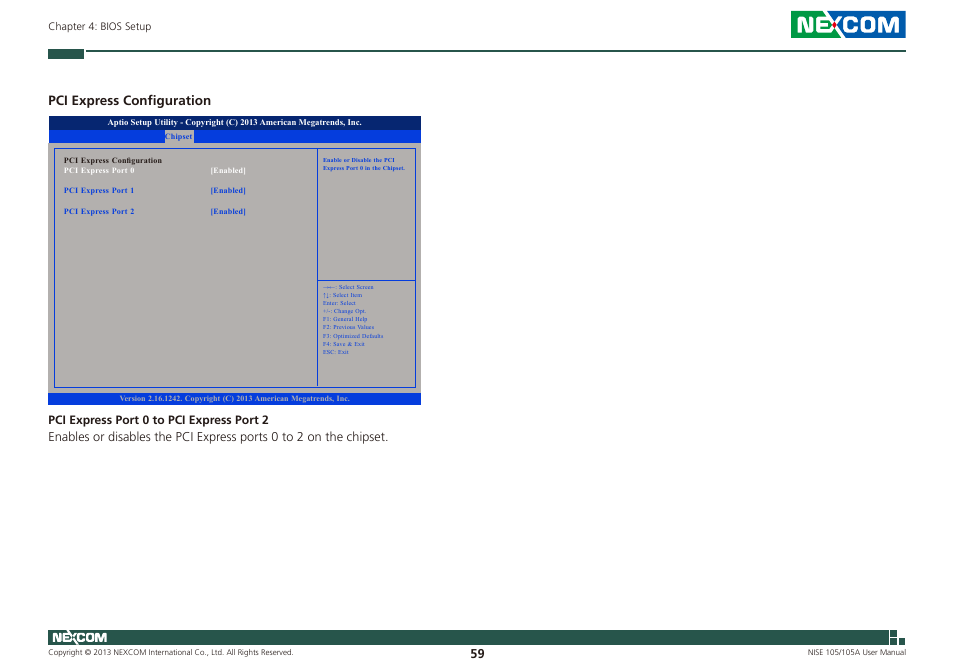
Task: Open PCI Express Port 1 Enabled option
Action: pyautogui.click(x=228, y=191)
